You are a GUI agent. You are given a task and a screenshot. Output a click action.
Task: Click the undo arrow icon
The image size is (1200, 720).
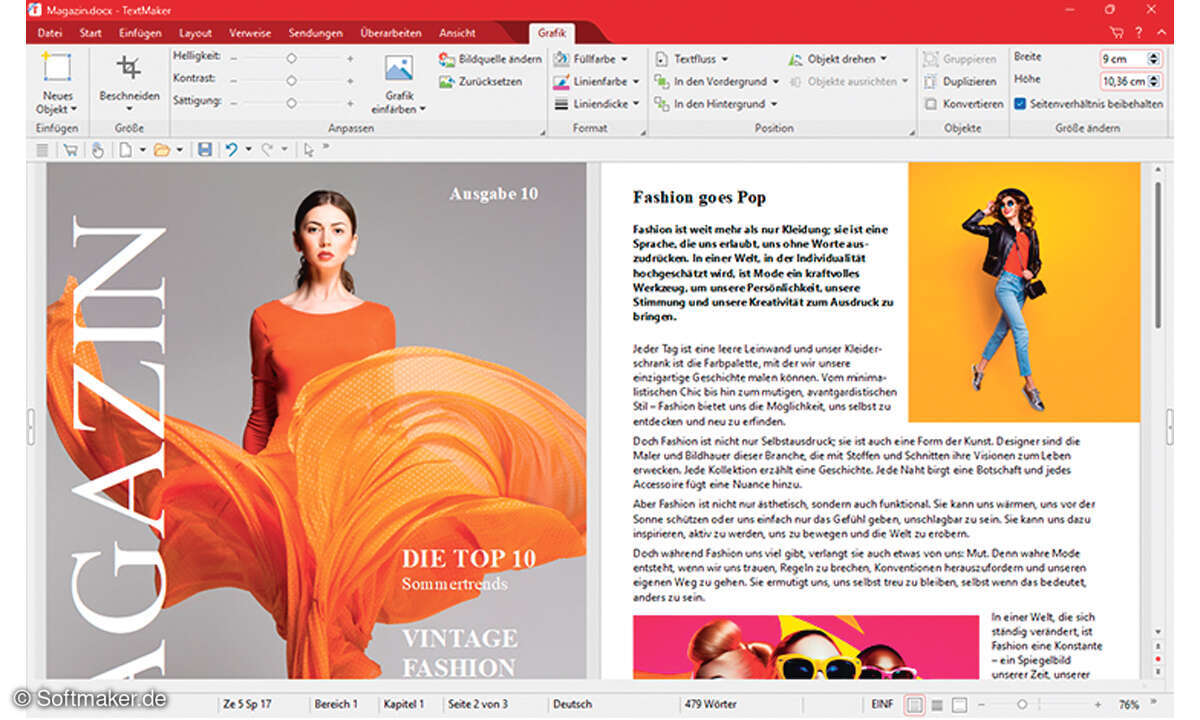[x=231, y=150]
